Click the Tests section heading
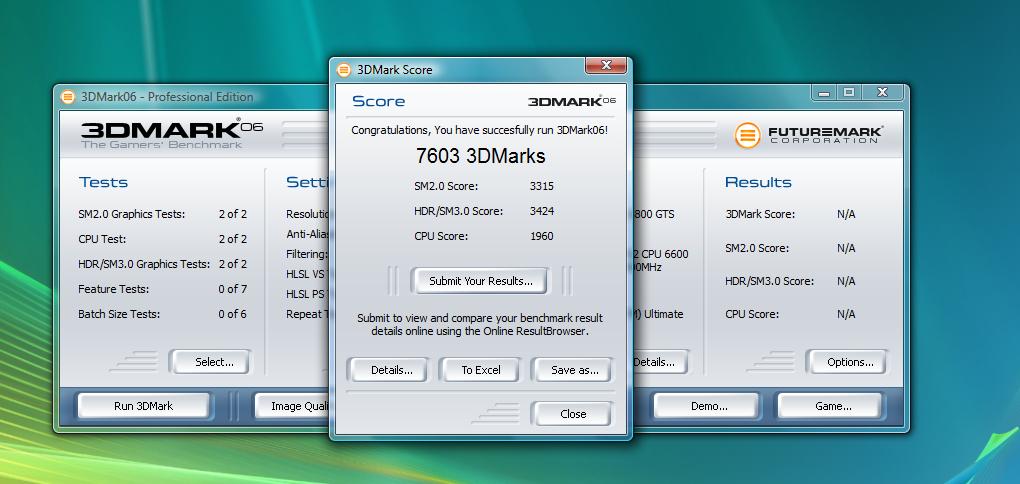The height and width of the screenshot is (484, 1020). click(103, 182)
